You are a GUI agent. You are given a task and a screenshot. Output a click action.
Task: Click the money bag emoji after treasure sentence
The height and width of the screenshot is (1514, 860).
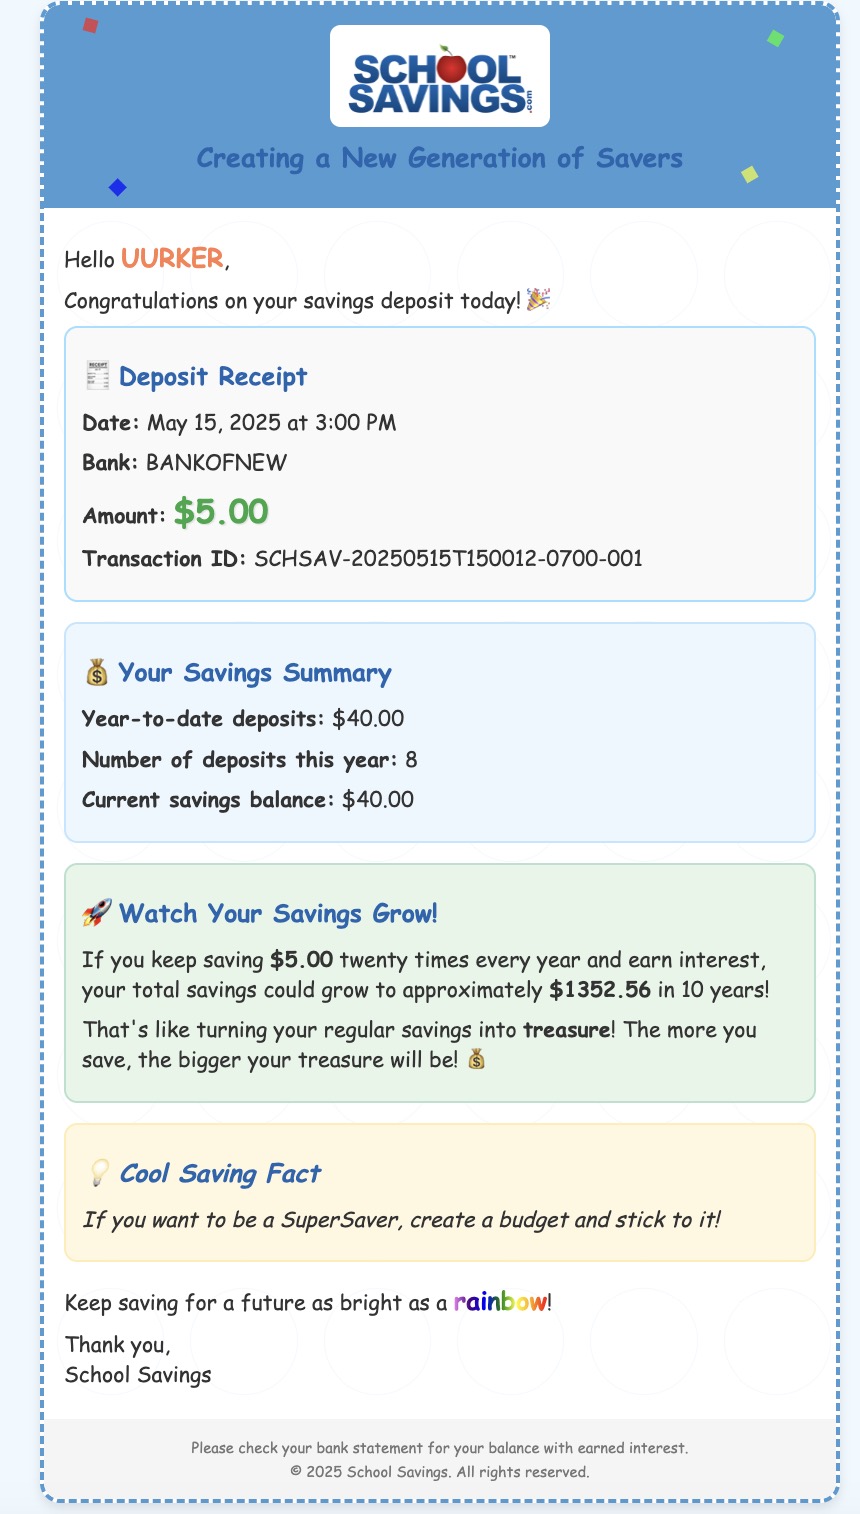pyautogui.click(x=476, y=1059)
